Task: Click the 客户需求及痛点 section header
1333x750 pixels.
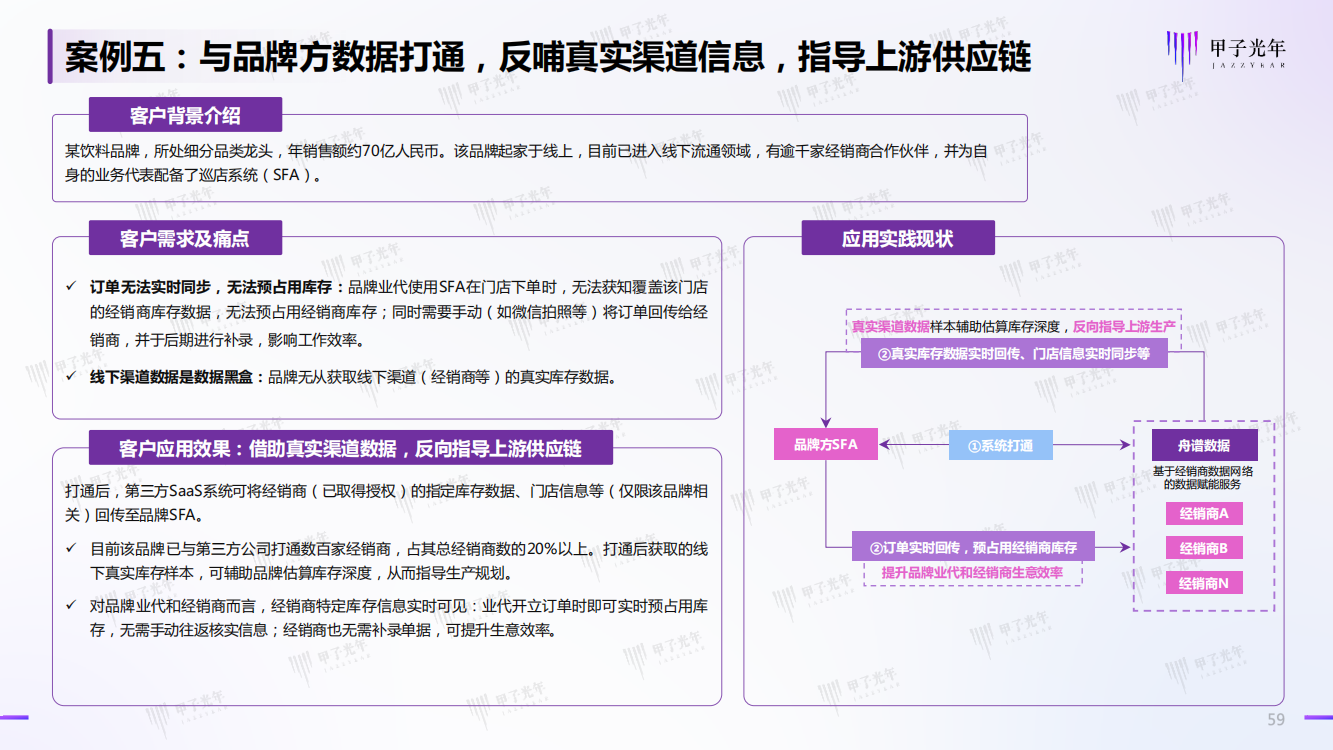Action: point(185,239)
